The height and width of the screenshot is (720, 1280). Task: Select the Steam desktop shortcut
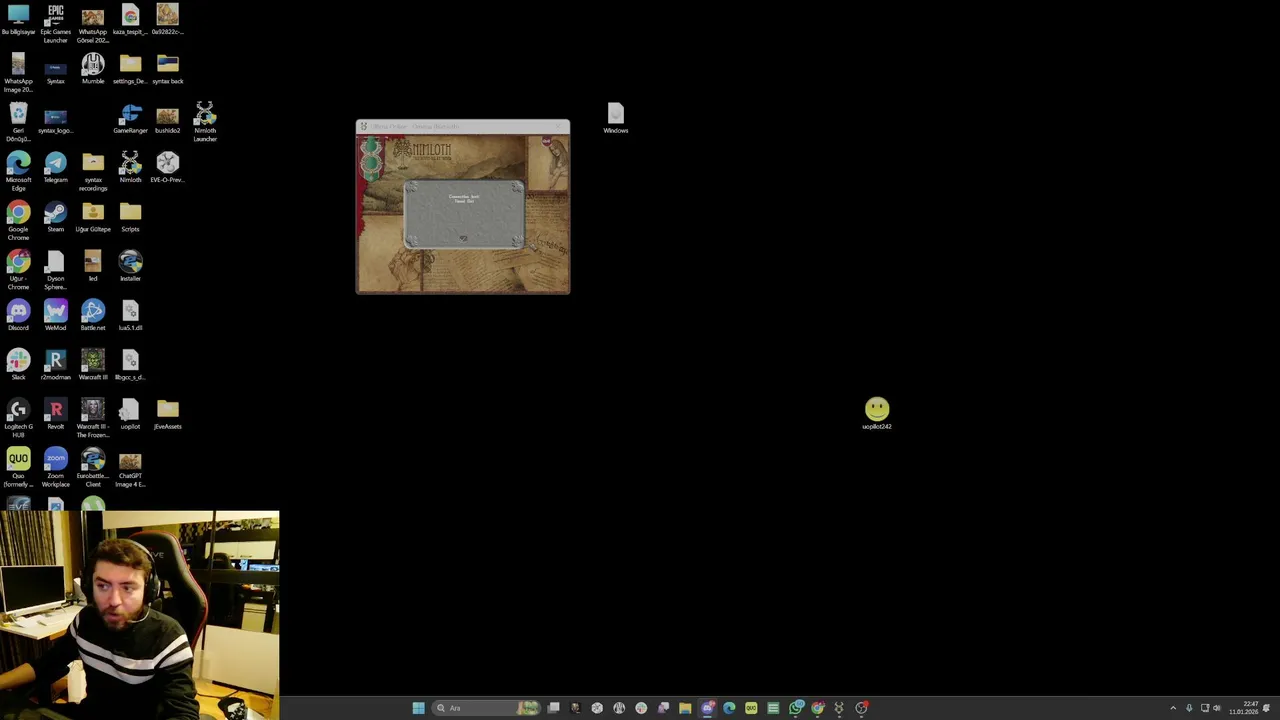click(55, 217)
